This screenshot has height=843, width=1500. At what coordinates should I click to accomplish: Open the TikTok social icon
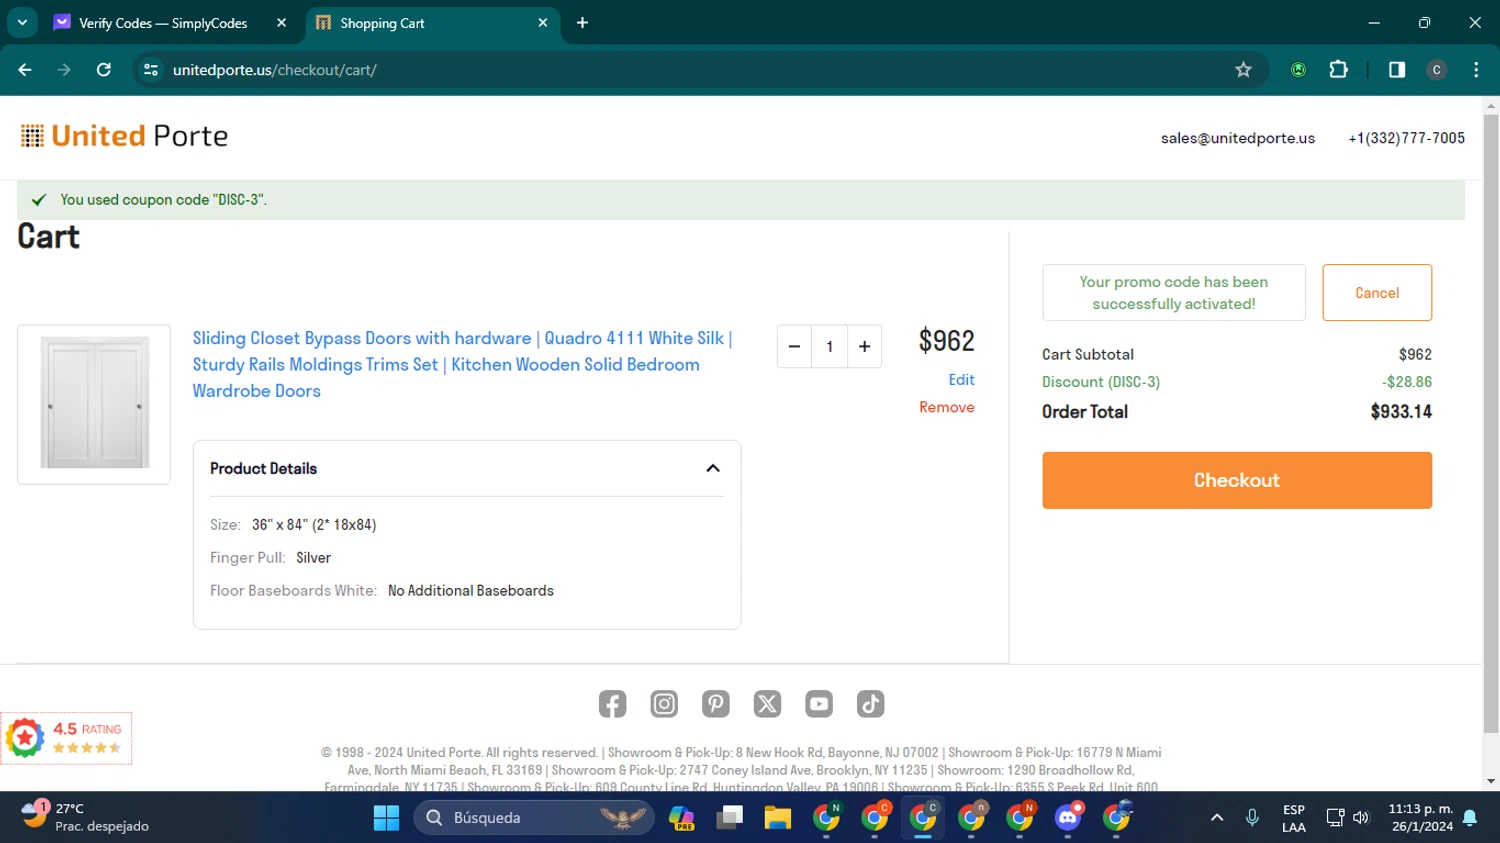(x=871, y=704)
